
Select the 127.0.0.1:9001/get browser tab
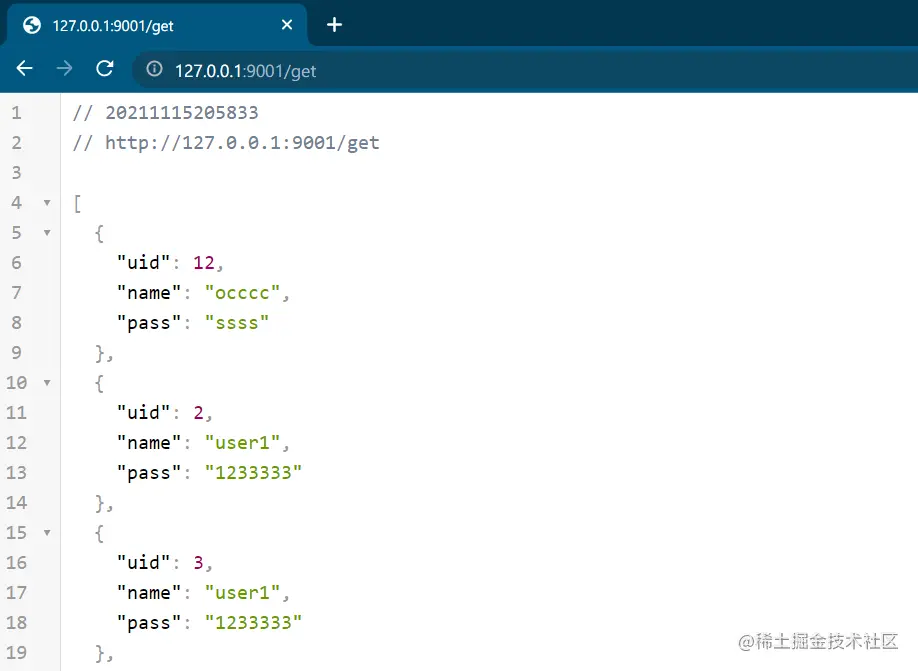(156, 25)
